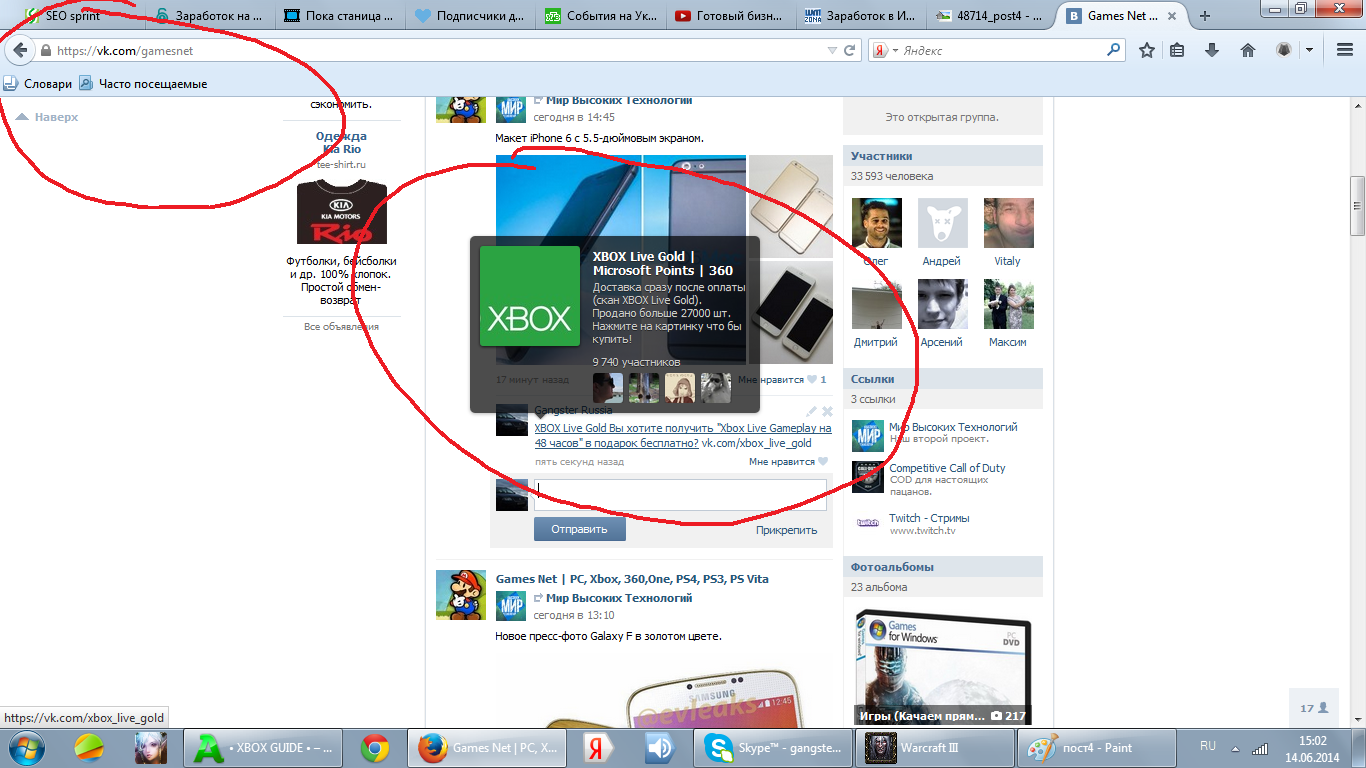
Task: Switch to the Paint window пост4
Action: pyautogui.click(x=1099, y=748)
